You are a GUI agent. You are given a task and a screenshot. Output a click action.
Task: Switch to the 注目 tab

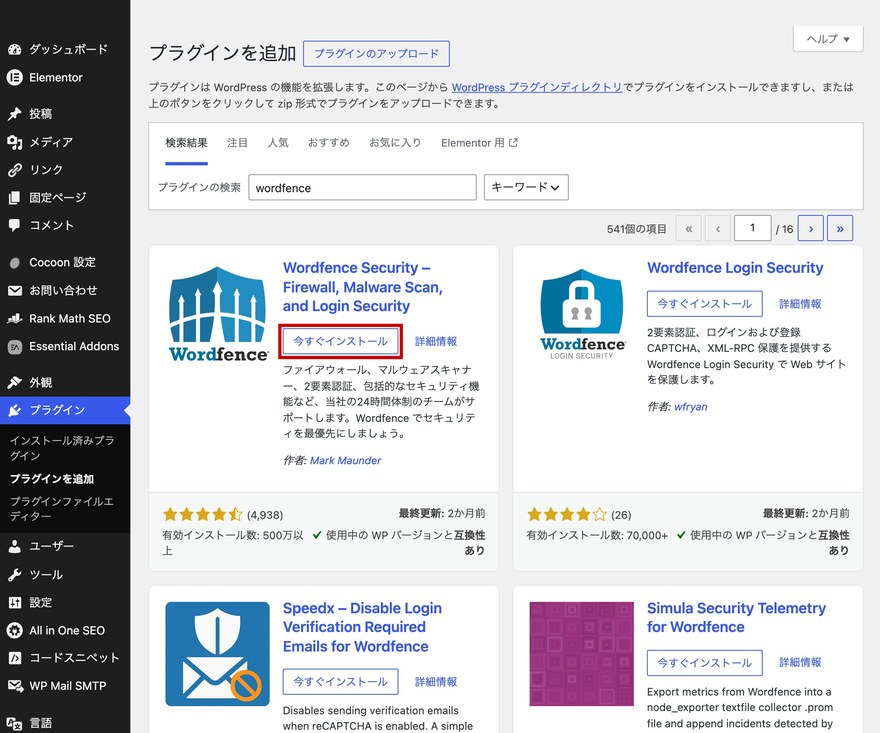[x=237, y=143]
